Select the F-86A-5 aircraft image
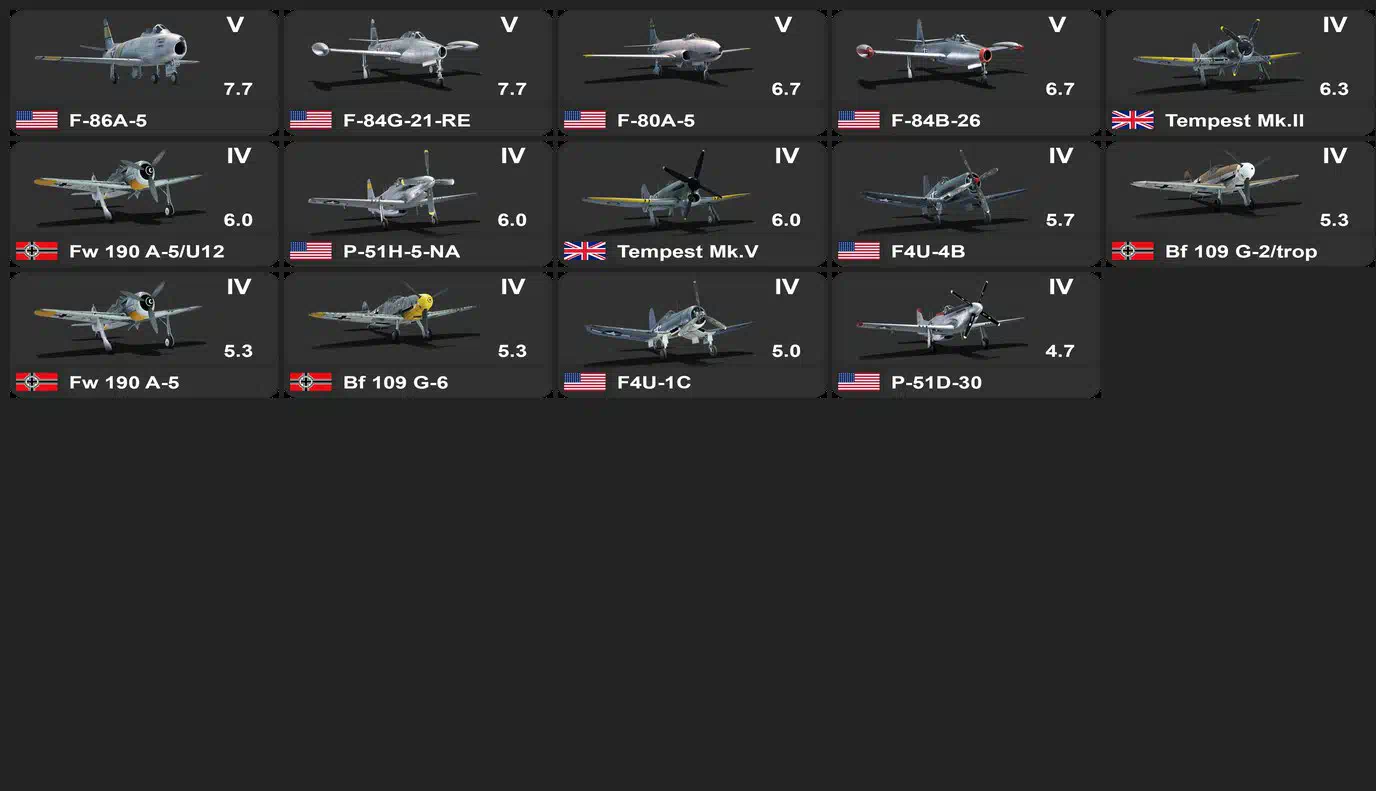 click(113, 52)
